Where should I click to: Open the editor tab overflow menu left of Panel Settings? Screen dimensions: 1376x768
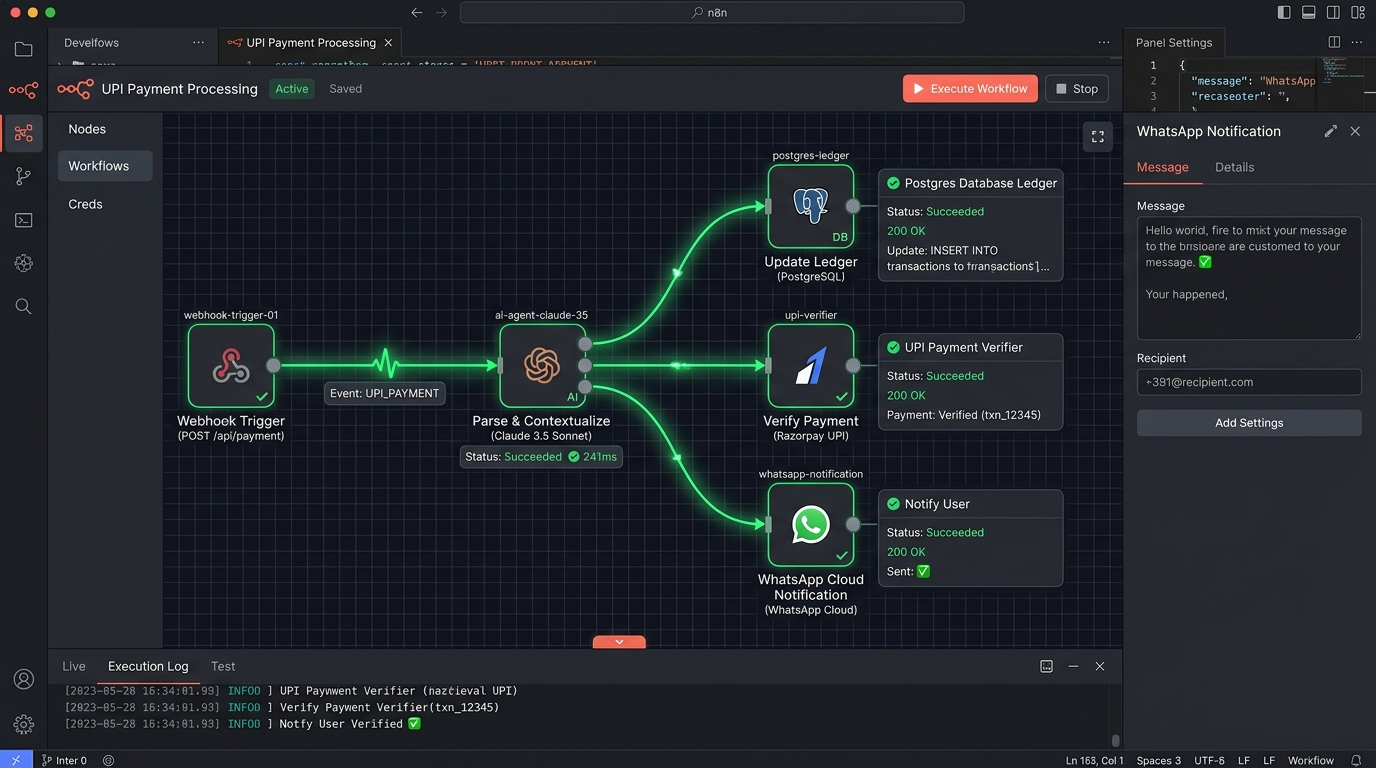[x=1104, y=43]
